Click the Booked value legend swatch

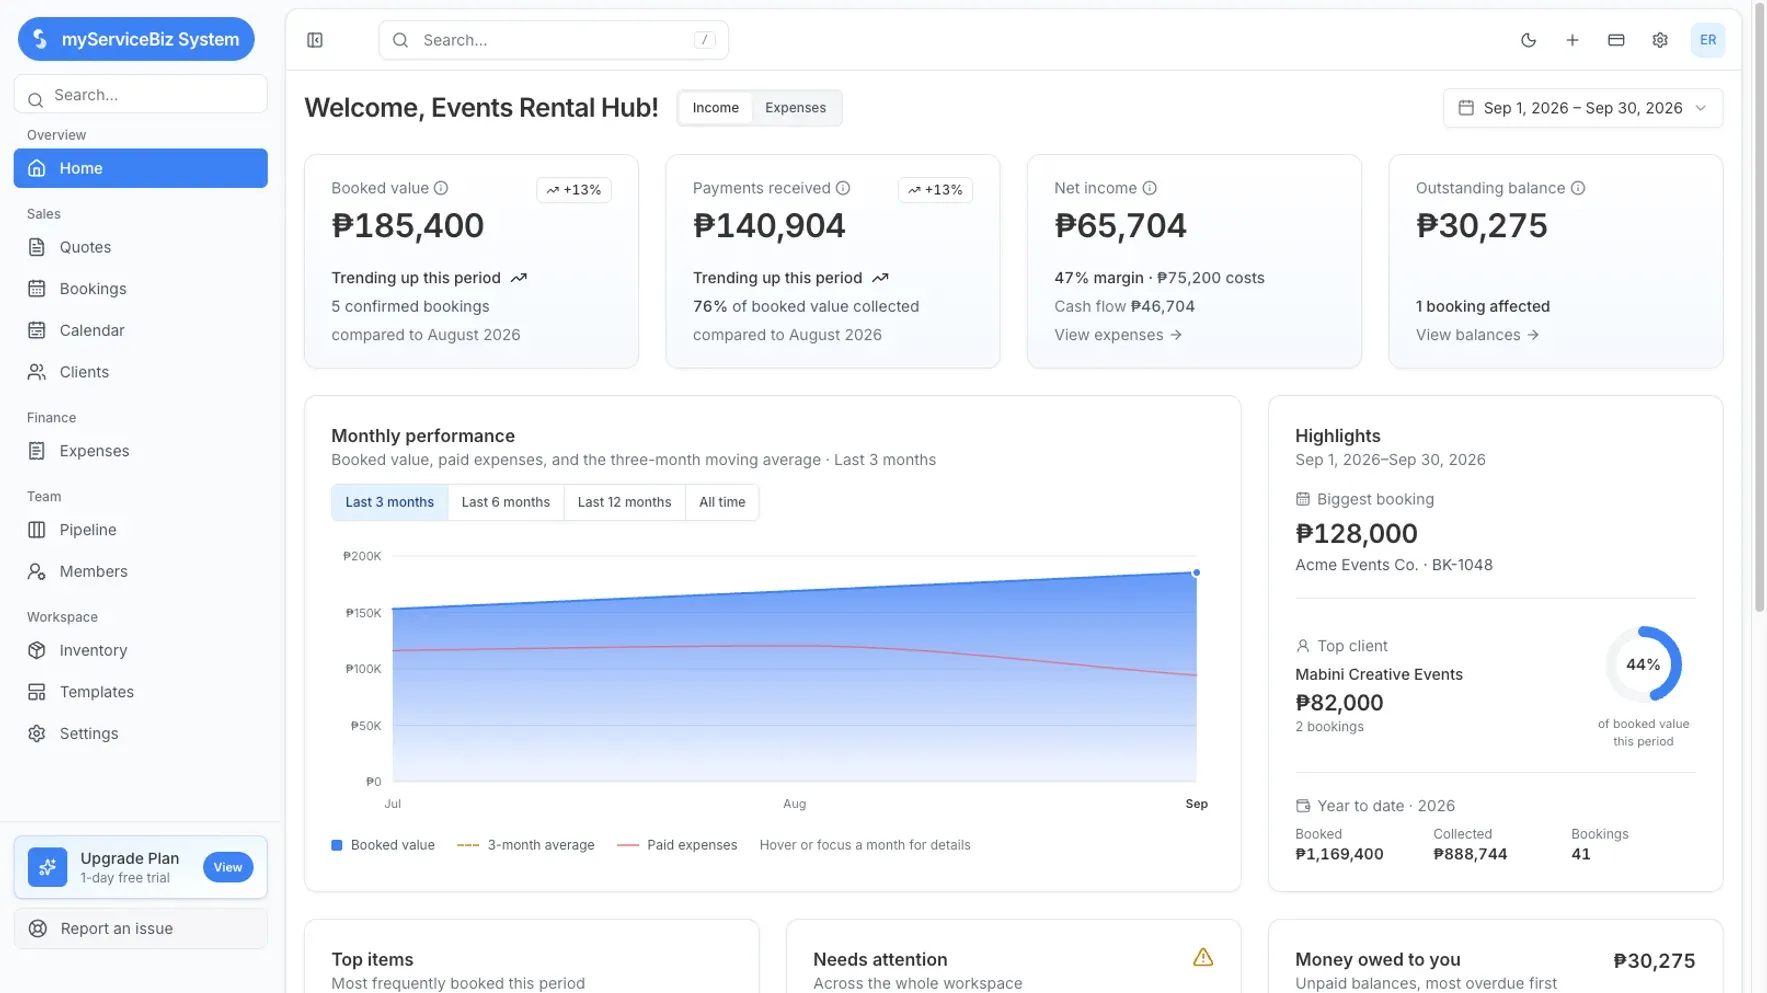tap(337, 845)
